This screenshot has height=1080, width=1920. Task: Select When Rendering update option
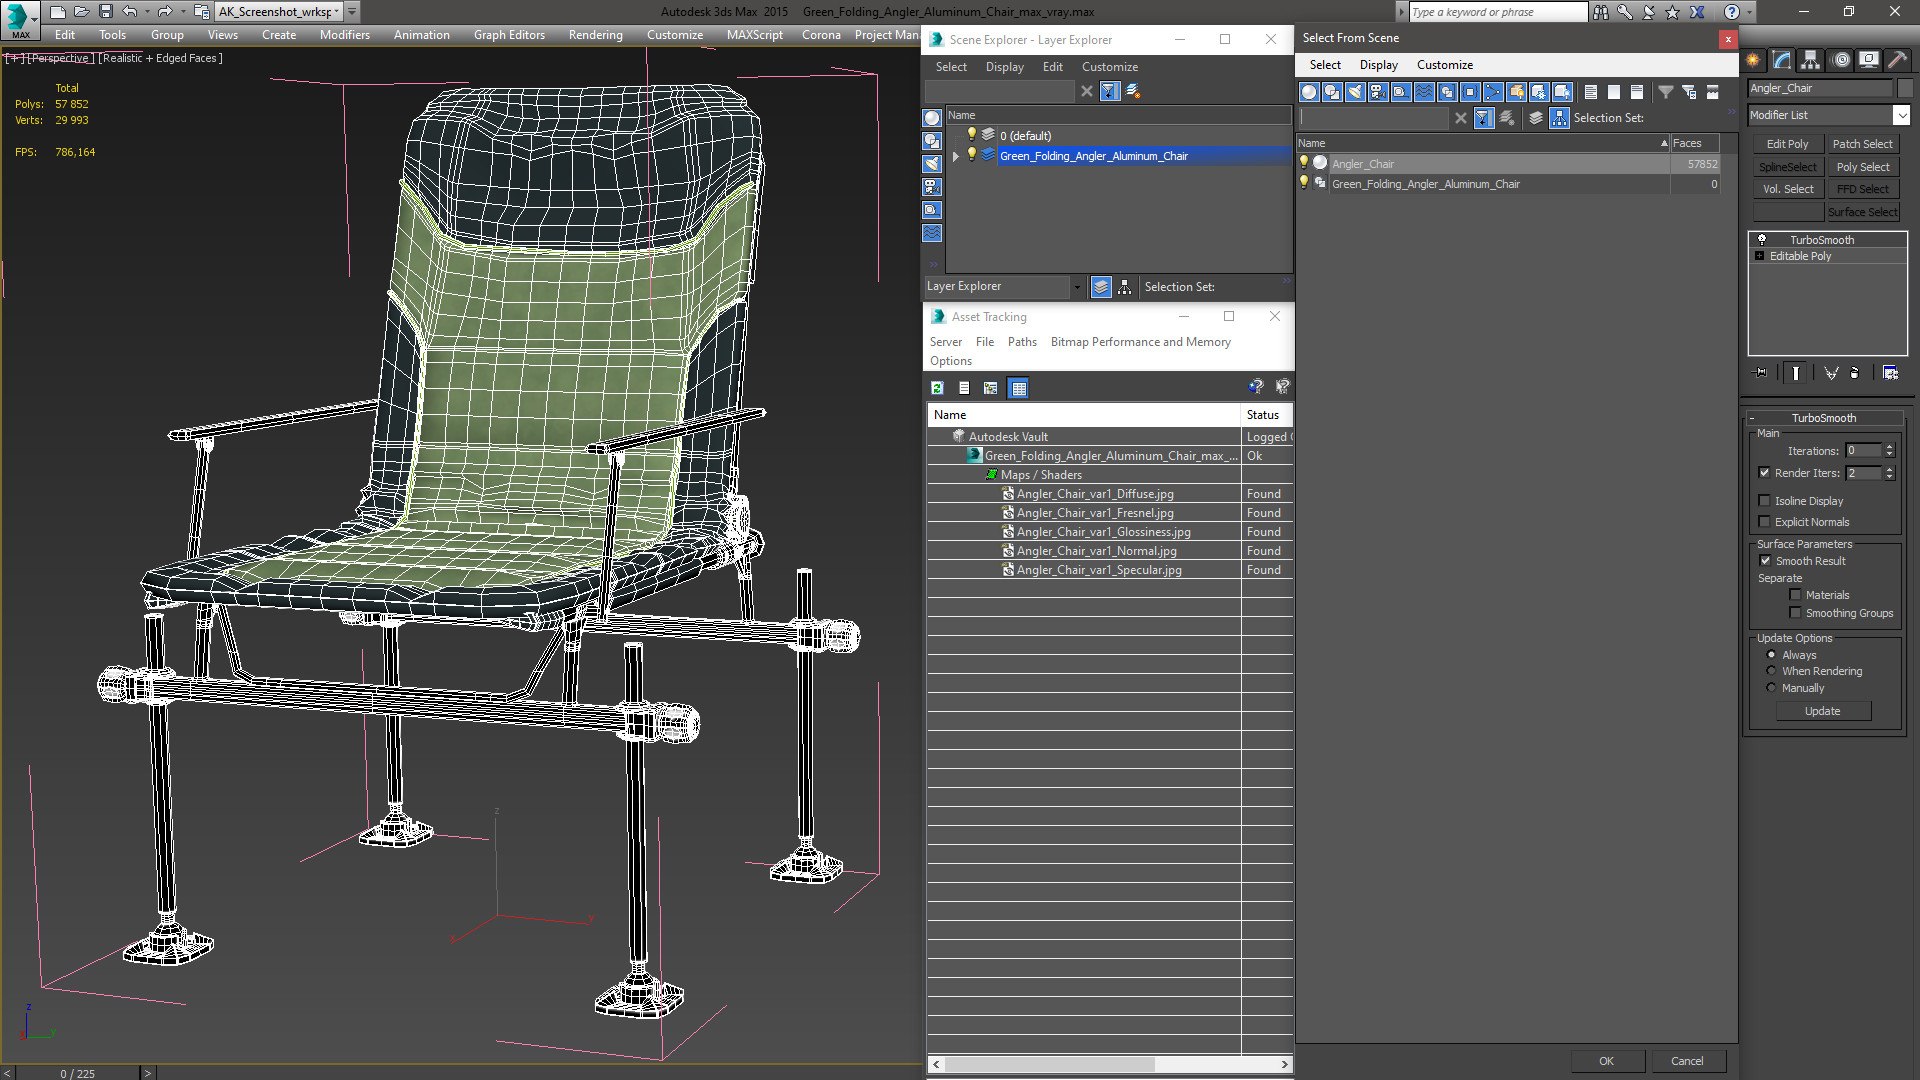(x=1771, y=671)
